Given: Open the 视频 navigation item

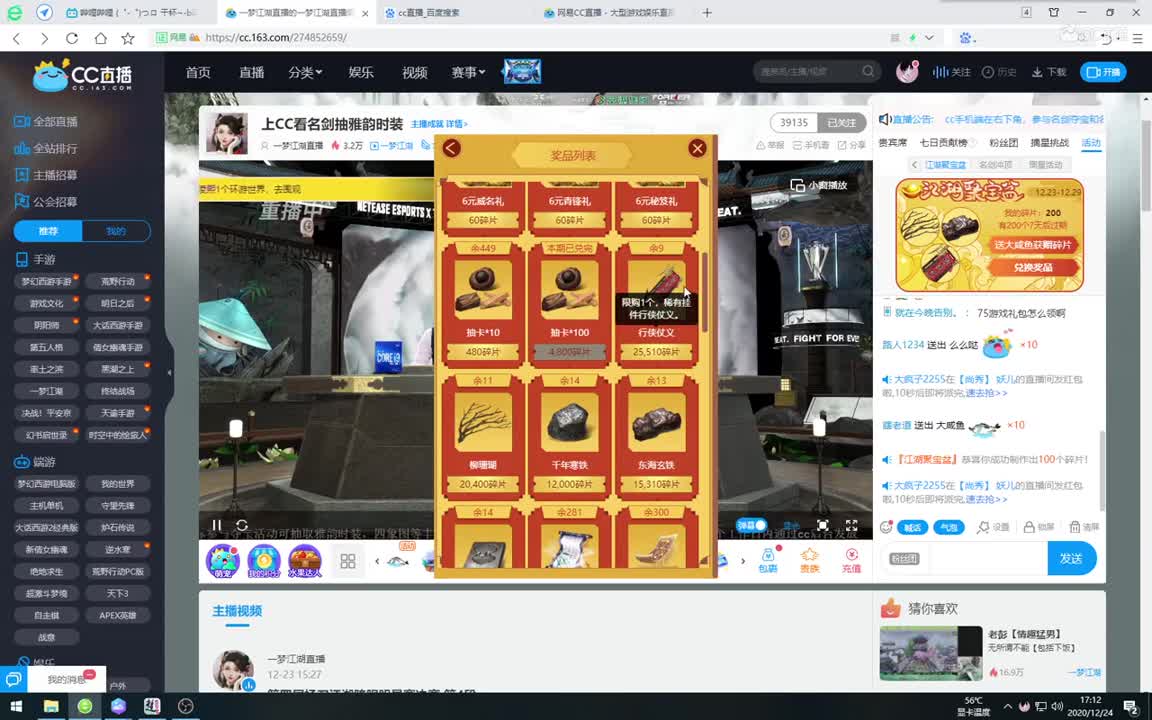Looking at the screenshot, I should pos(414,72).
